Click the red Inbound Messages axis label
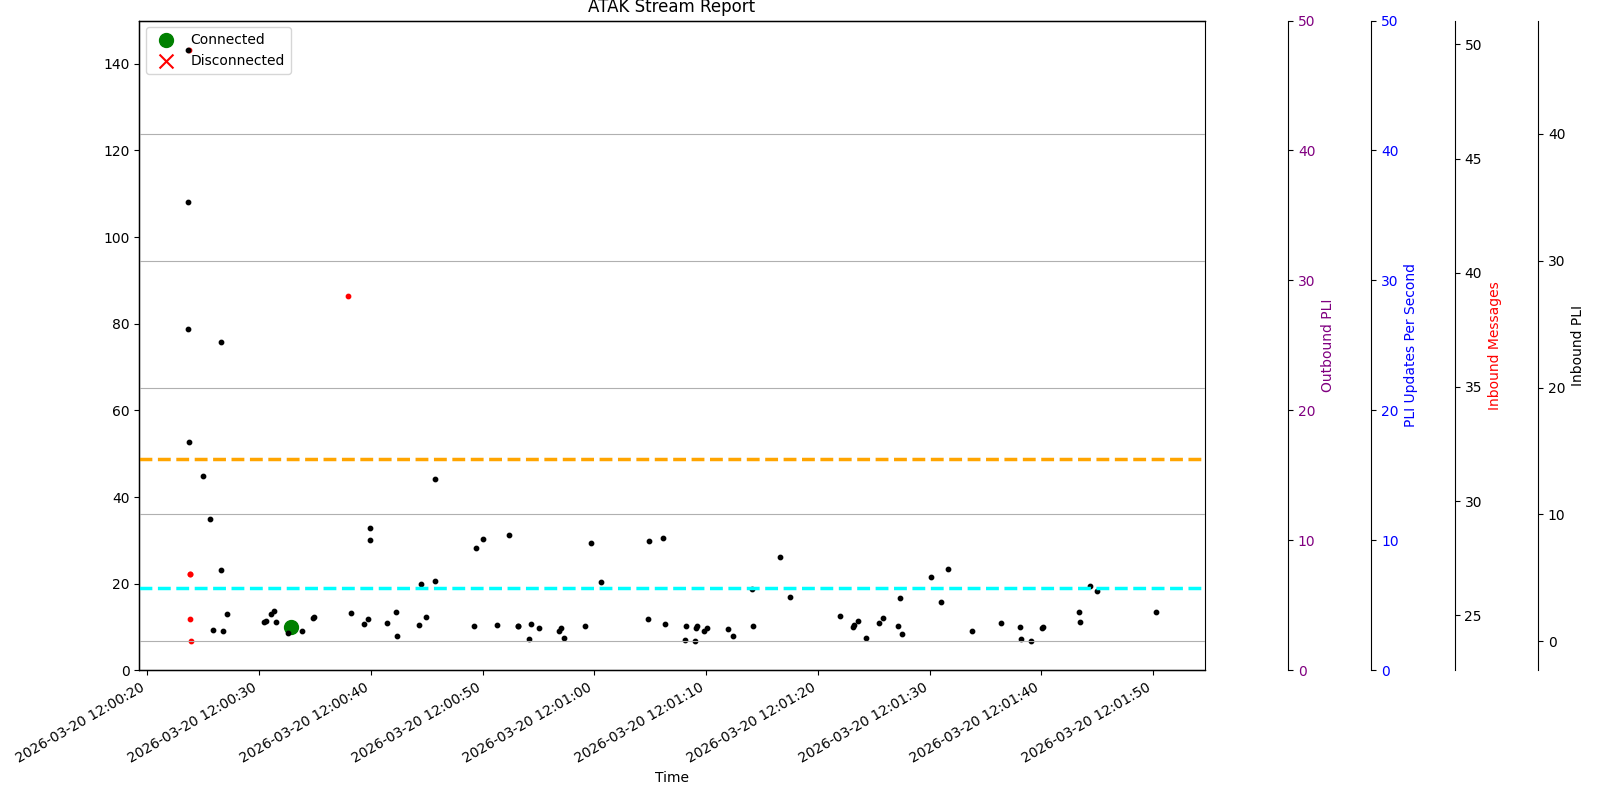The width and height of the screenshot is (1600, 800). click(1494, 345)
